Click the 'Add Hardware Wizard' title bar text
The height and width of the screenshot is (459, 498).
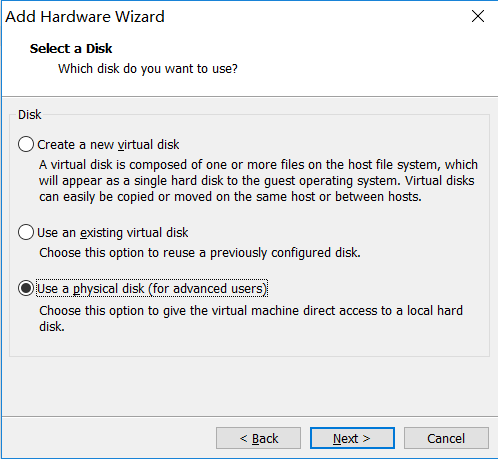85,17
